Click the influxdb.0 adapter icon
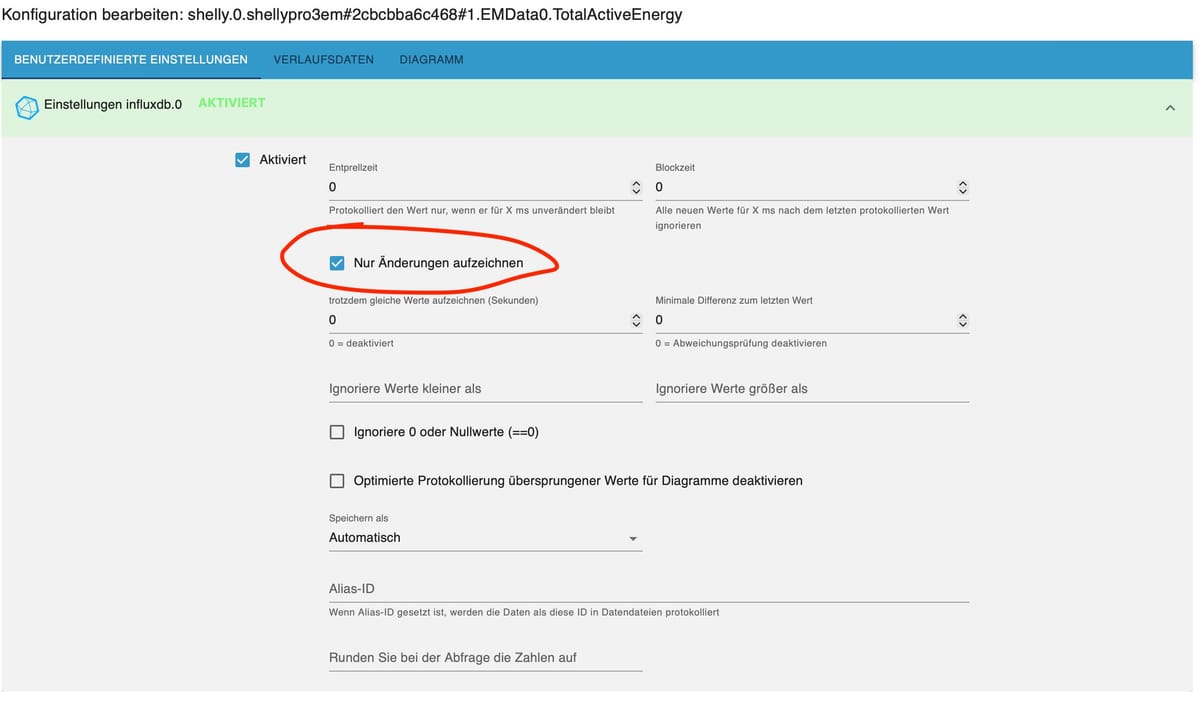 [26, 106]
